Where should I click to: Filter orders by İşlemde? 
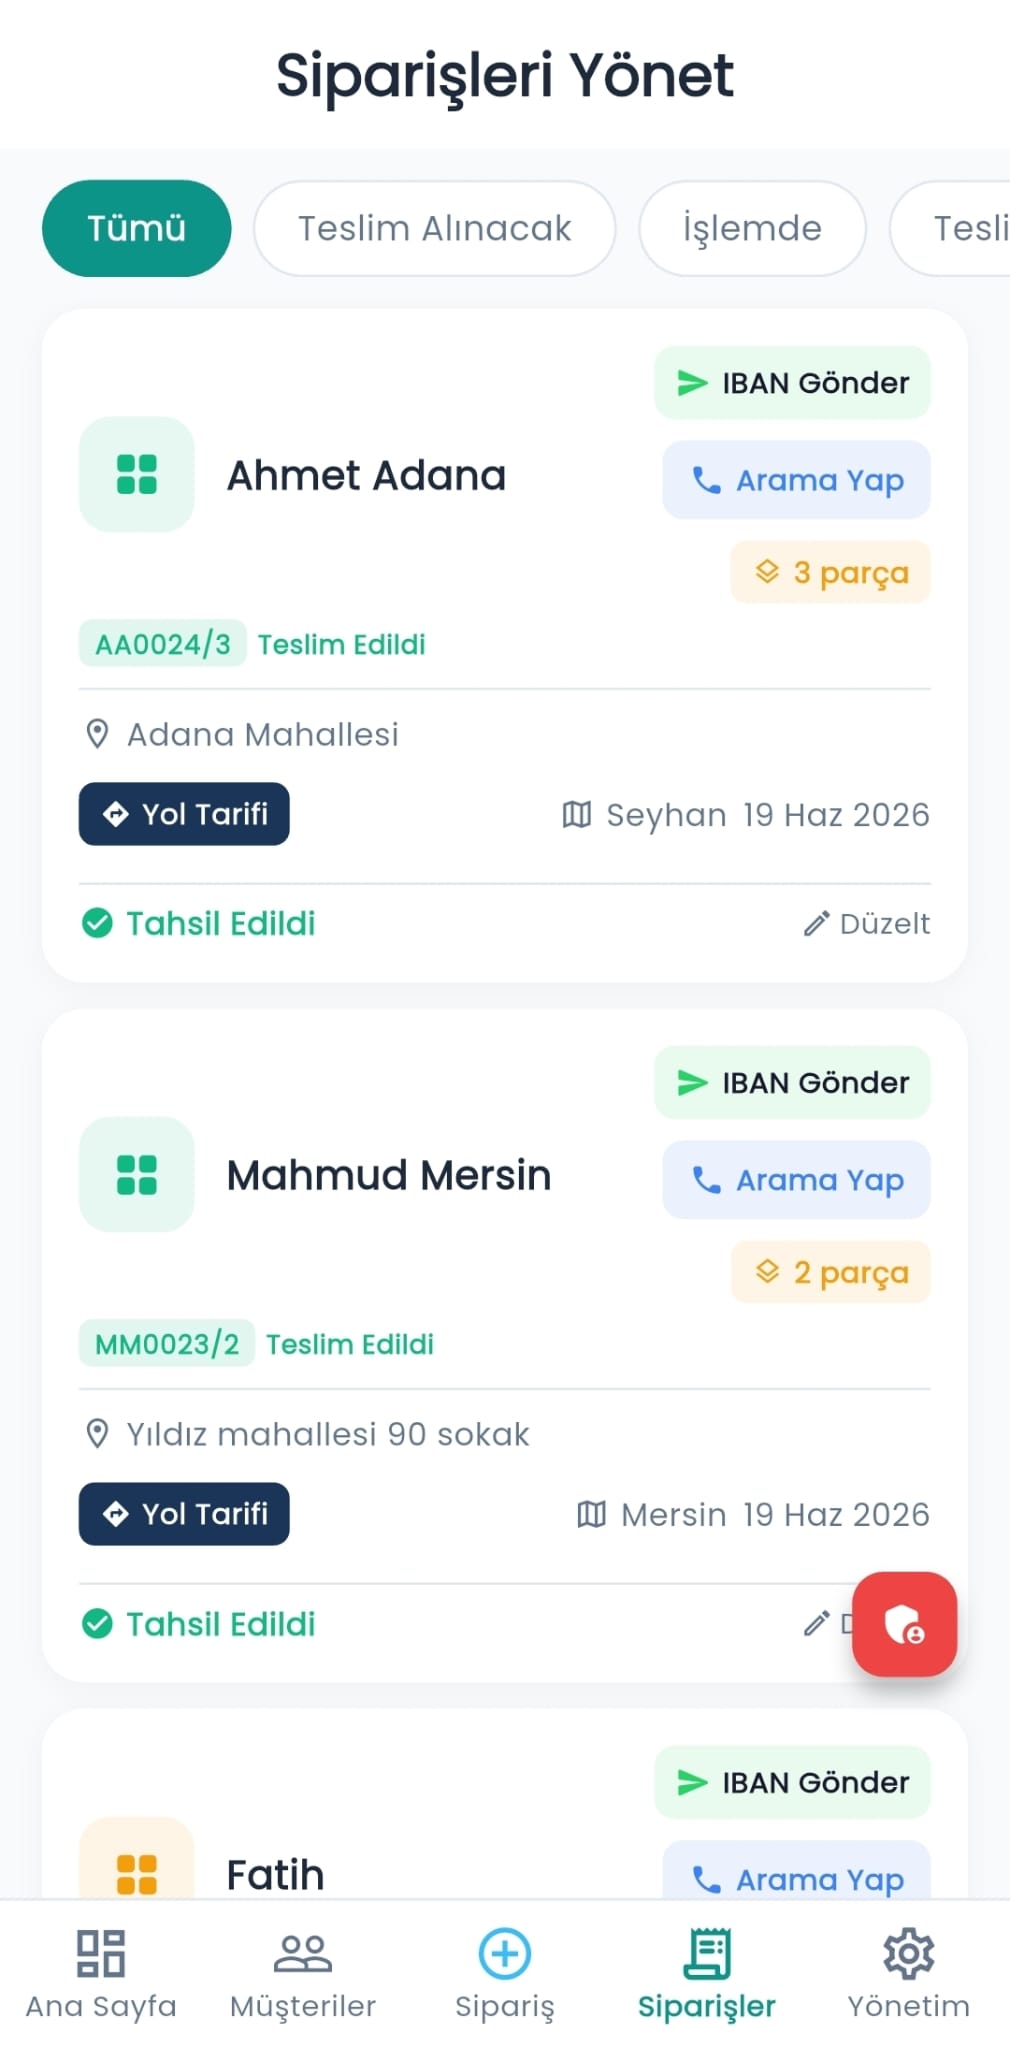point(752,228)
